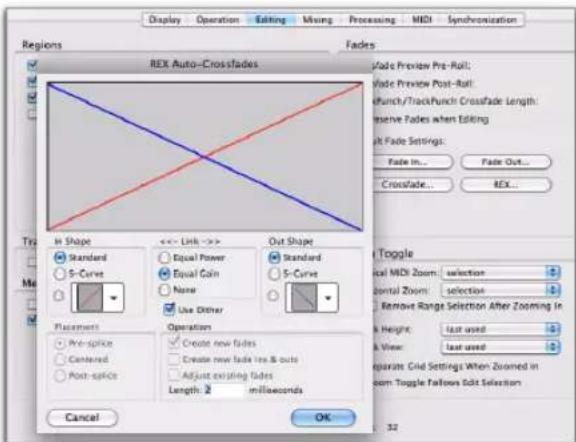576x442 pixels.
Task: Select Post-splice placement option
Action: point(60,376)
